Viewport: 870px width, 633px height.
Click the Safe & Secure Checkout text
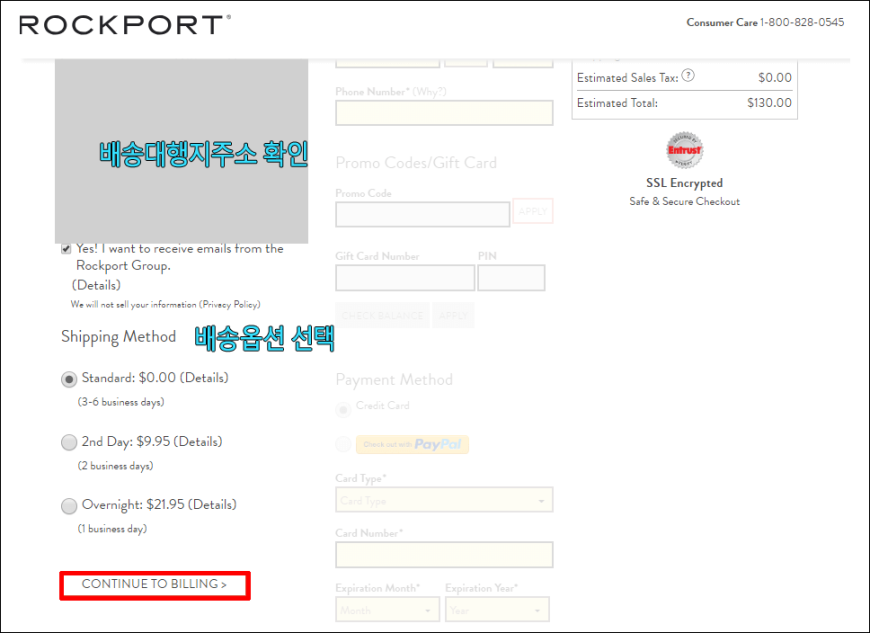[684, 202]
